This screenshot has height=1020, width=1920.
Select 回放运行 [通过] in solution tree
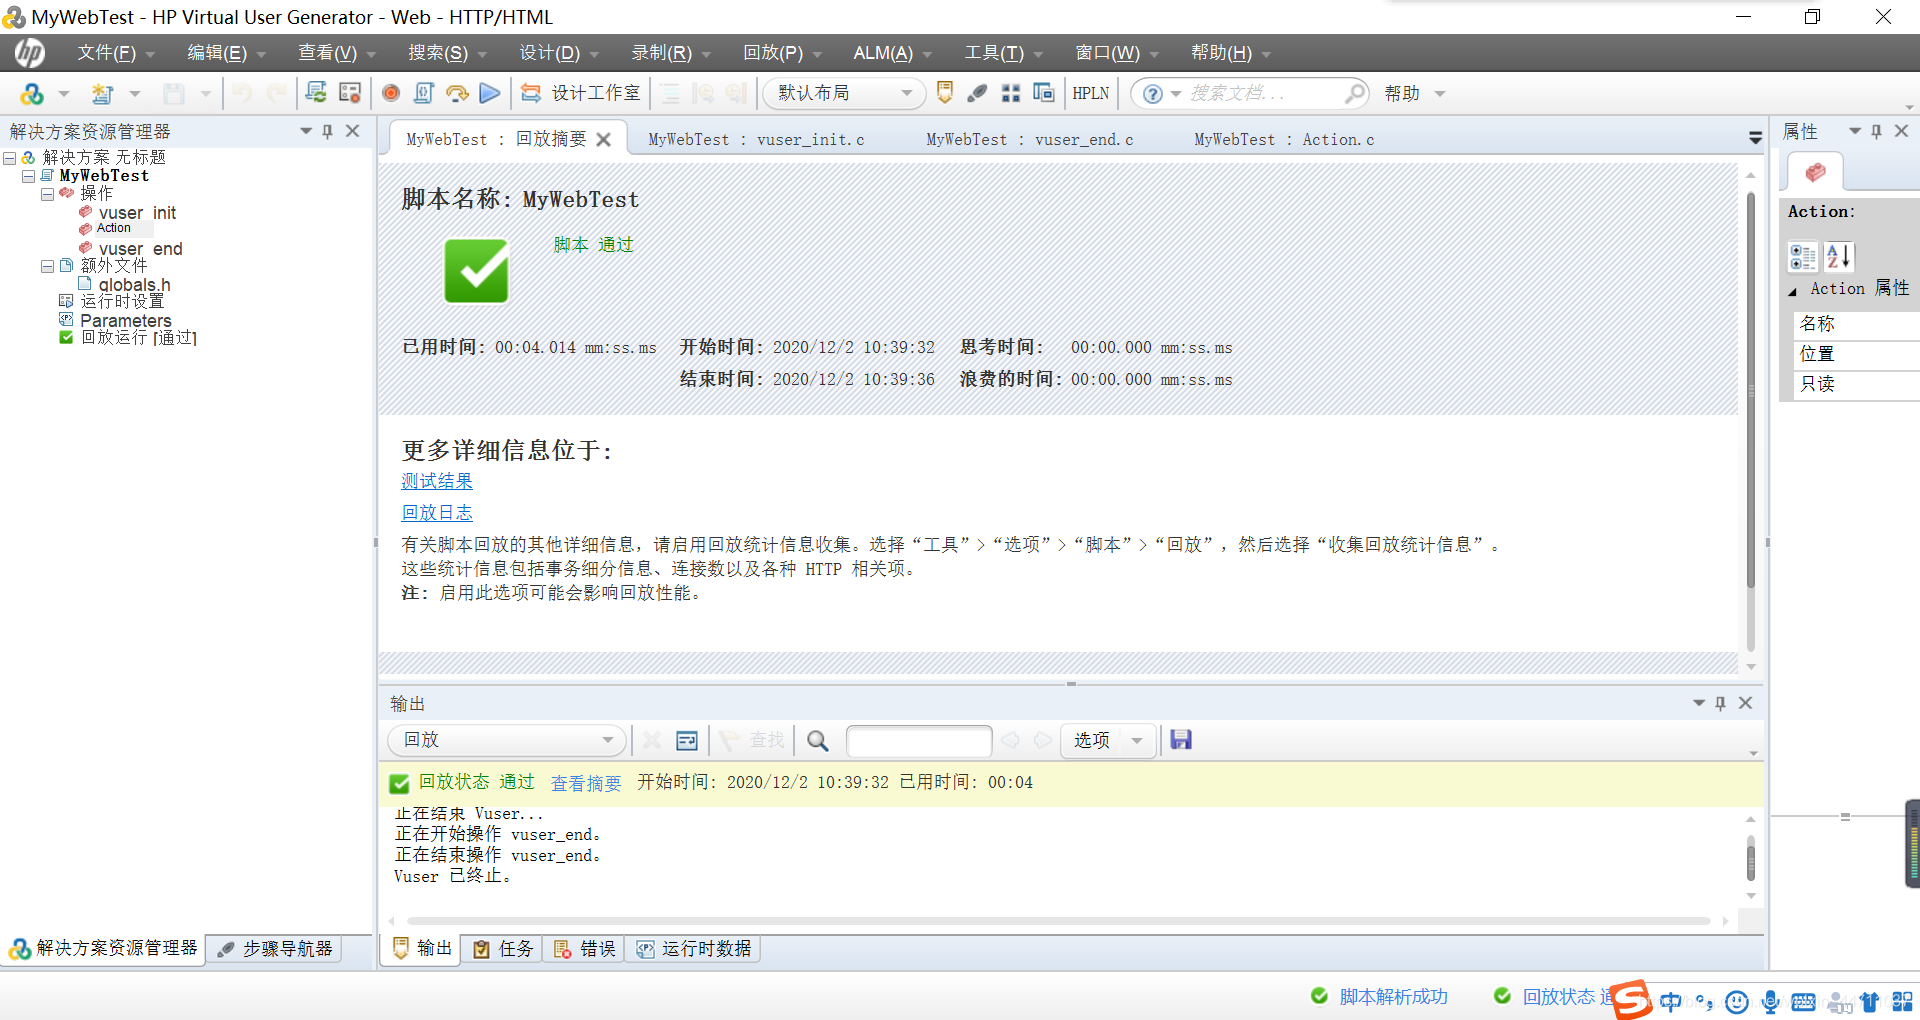138,338
